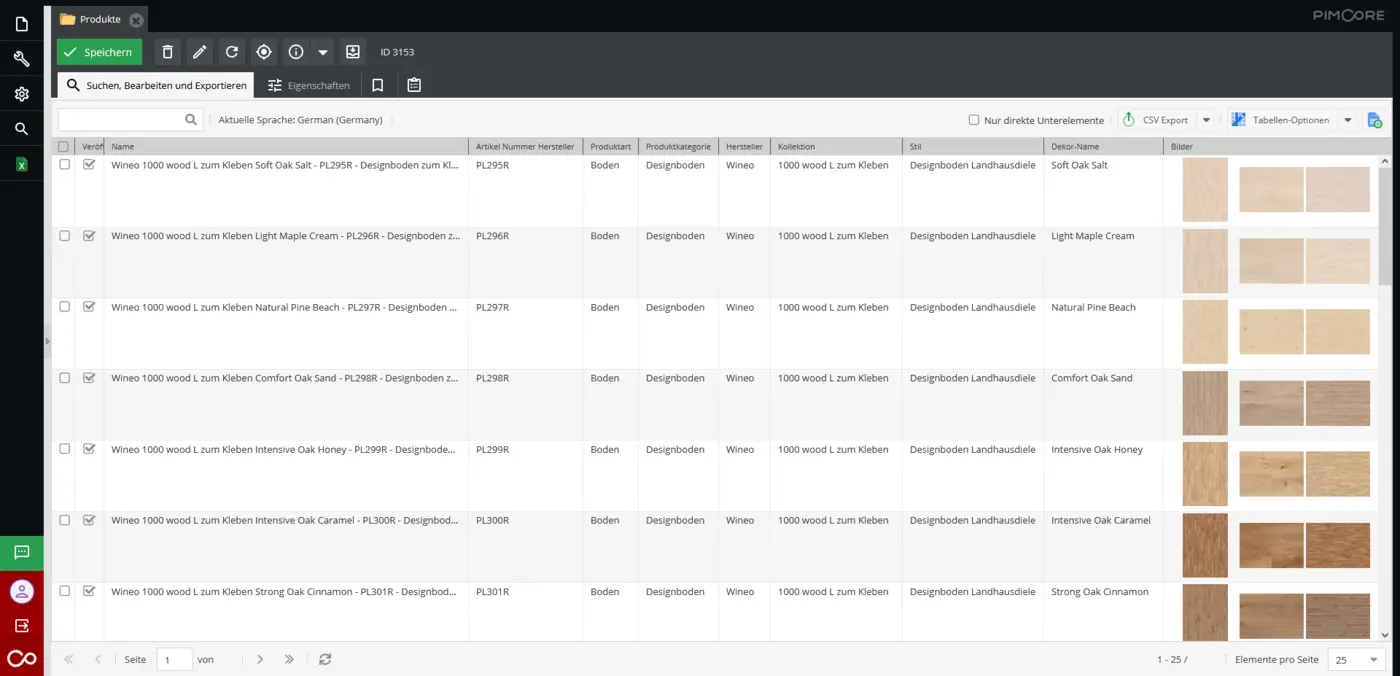Click the green Speichern button
The width and height of the screenshot is (1400, 676).
(x=99, y=52)
